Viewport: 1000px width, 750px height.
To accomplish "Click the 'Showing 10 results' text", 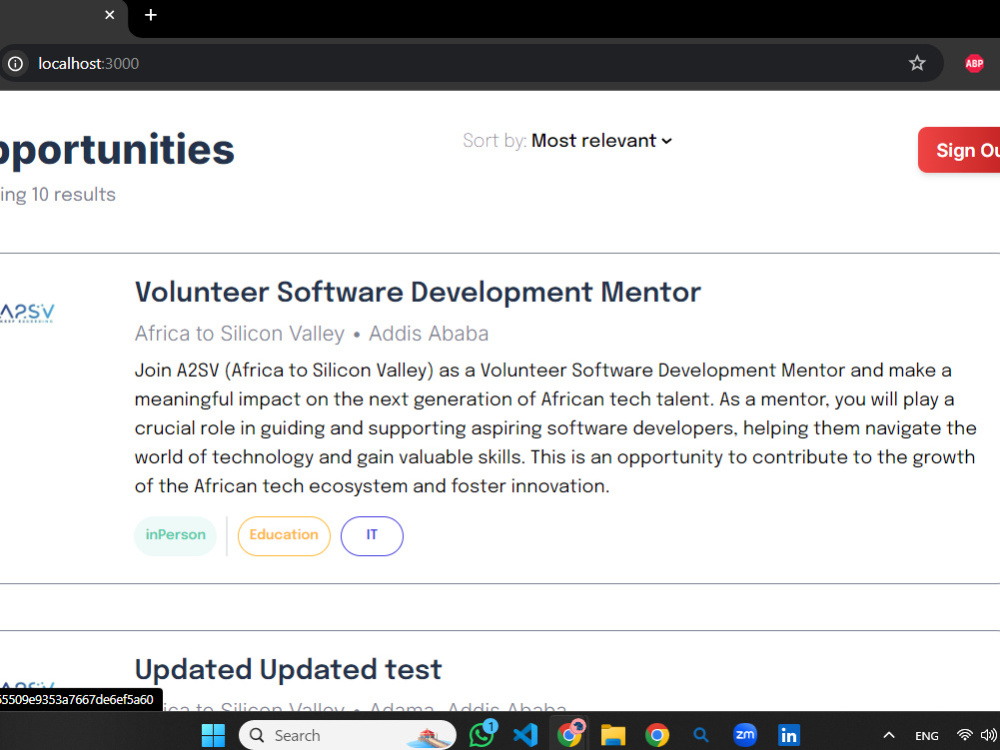I will (57, 195).
